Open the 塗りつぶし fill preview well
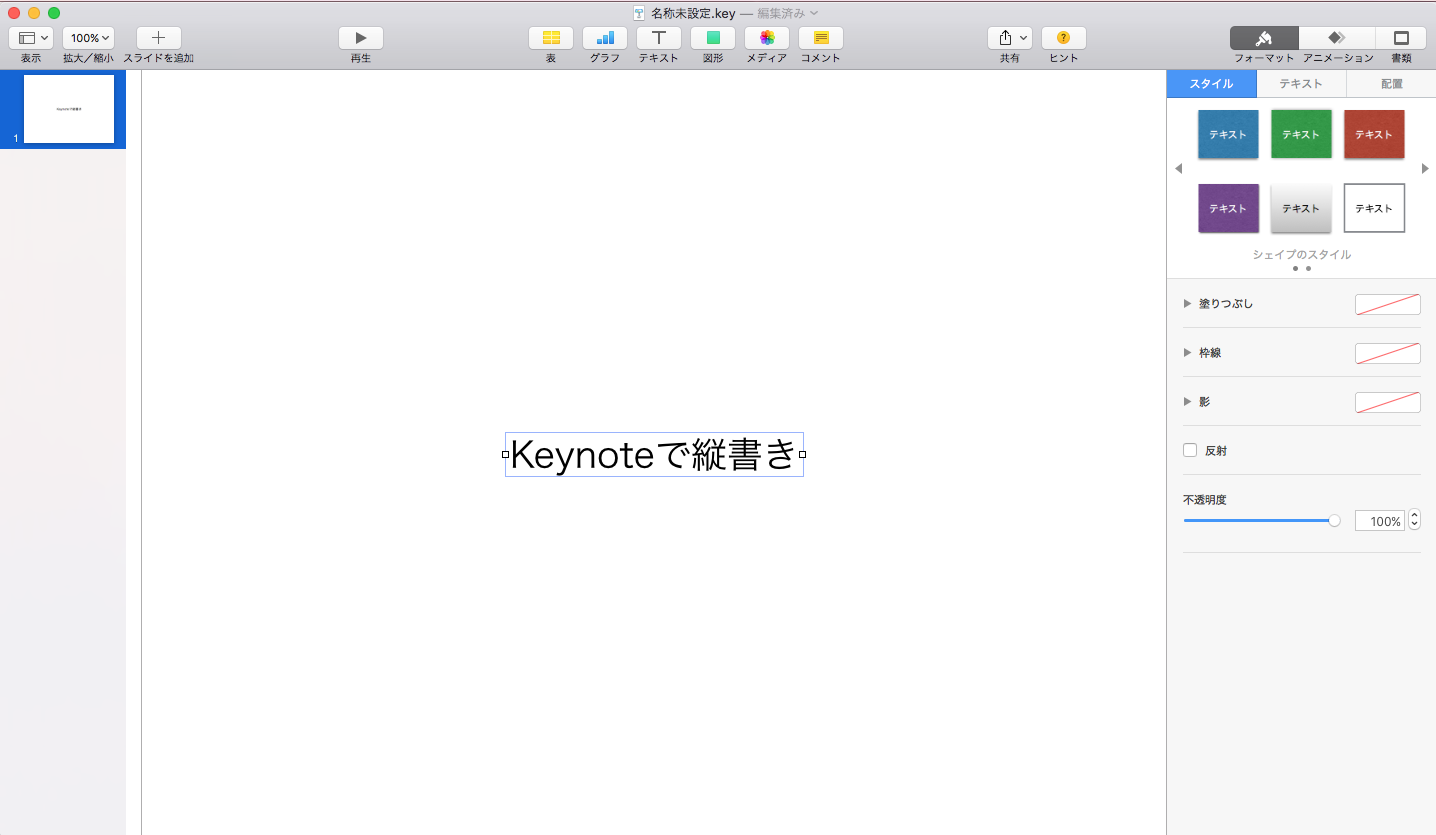This screenshot has width=1436, height=835. point(1388,304)
